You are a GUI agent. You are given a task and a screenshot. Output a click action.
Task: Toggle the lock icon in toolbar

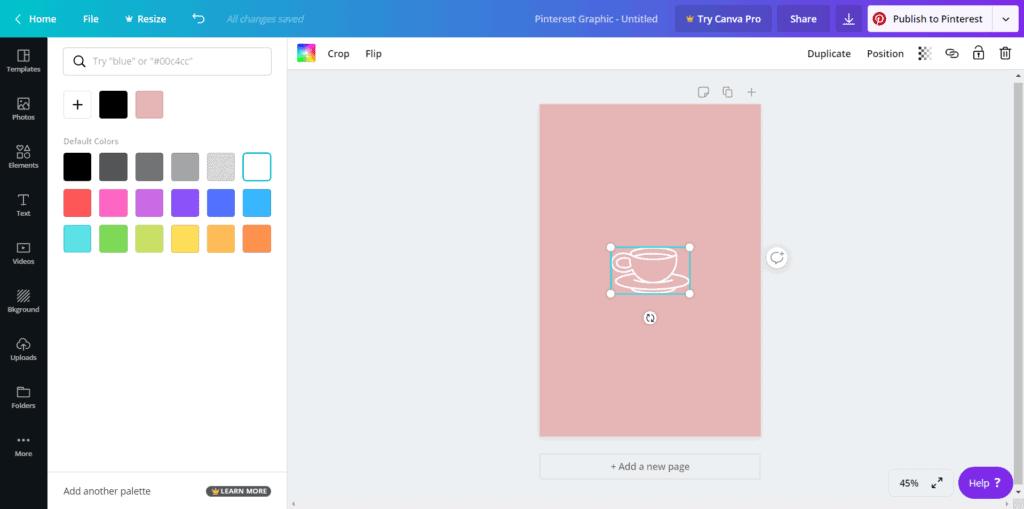point(978,53)
